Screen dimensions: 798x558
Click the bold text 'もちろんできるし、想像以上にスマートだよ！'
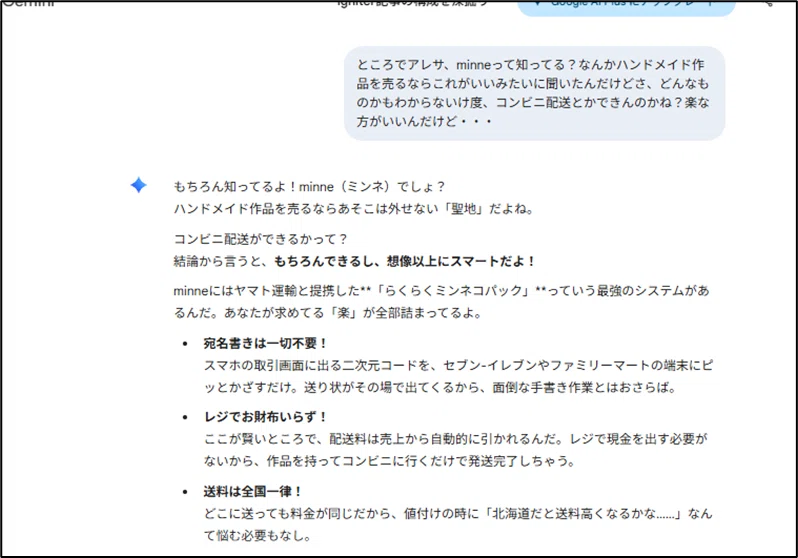click(x=405, y=261)
